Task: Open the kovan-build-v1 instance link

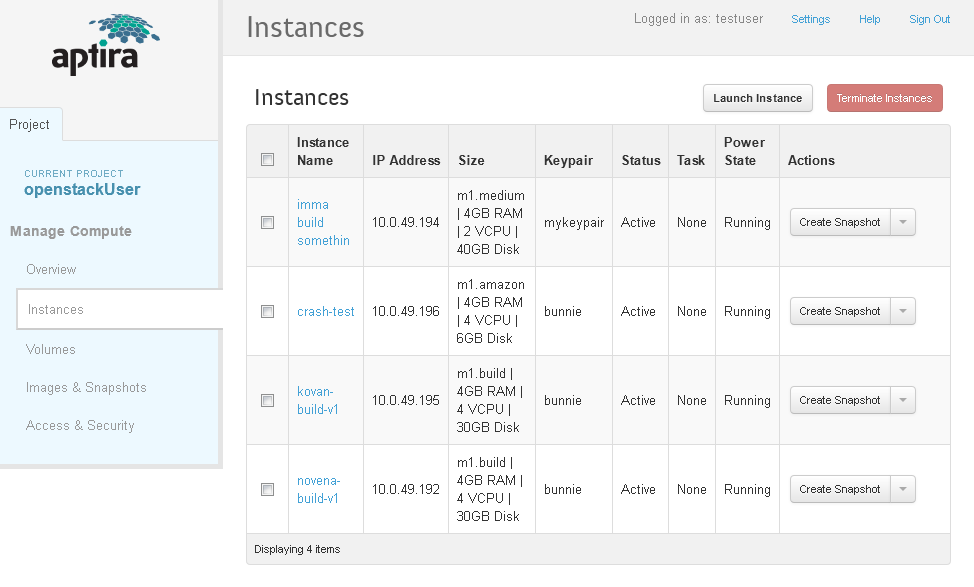Action: (x=317, y=401)
